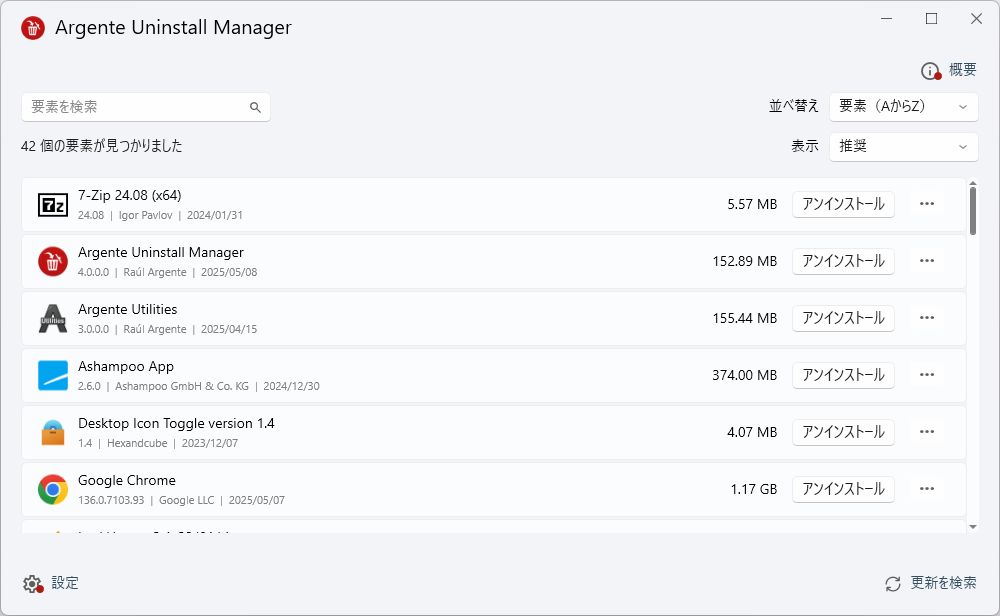The height and width of the screenshot is (616, 1000).
Task: Select the Ashampoo App name text
Action: pos(126,367)
